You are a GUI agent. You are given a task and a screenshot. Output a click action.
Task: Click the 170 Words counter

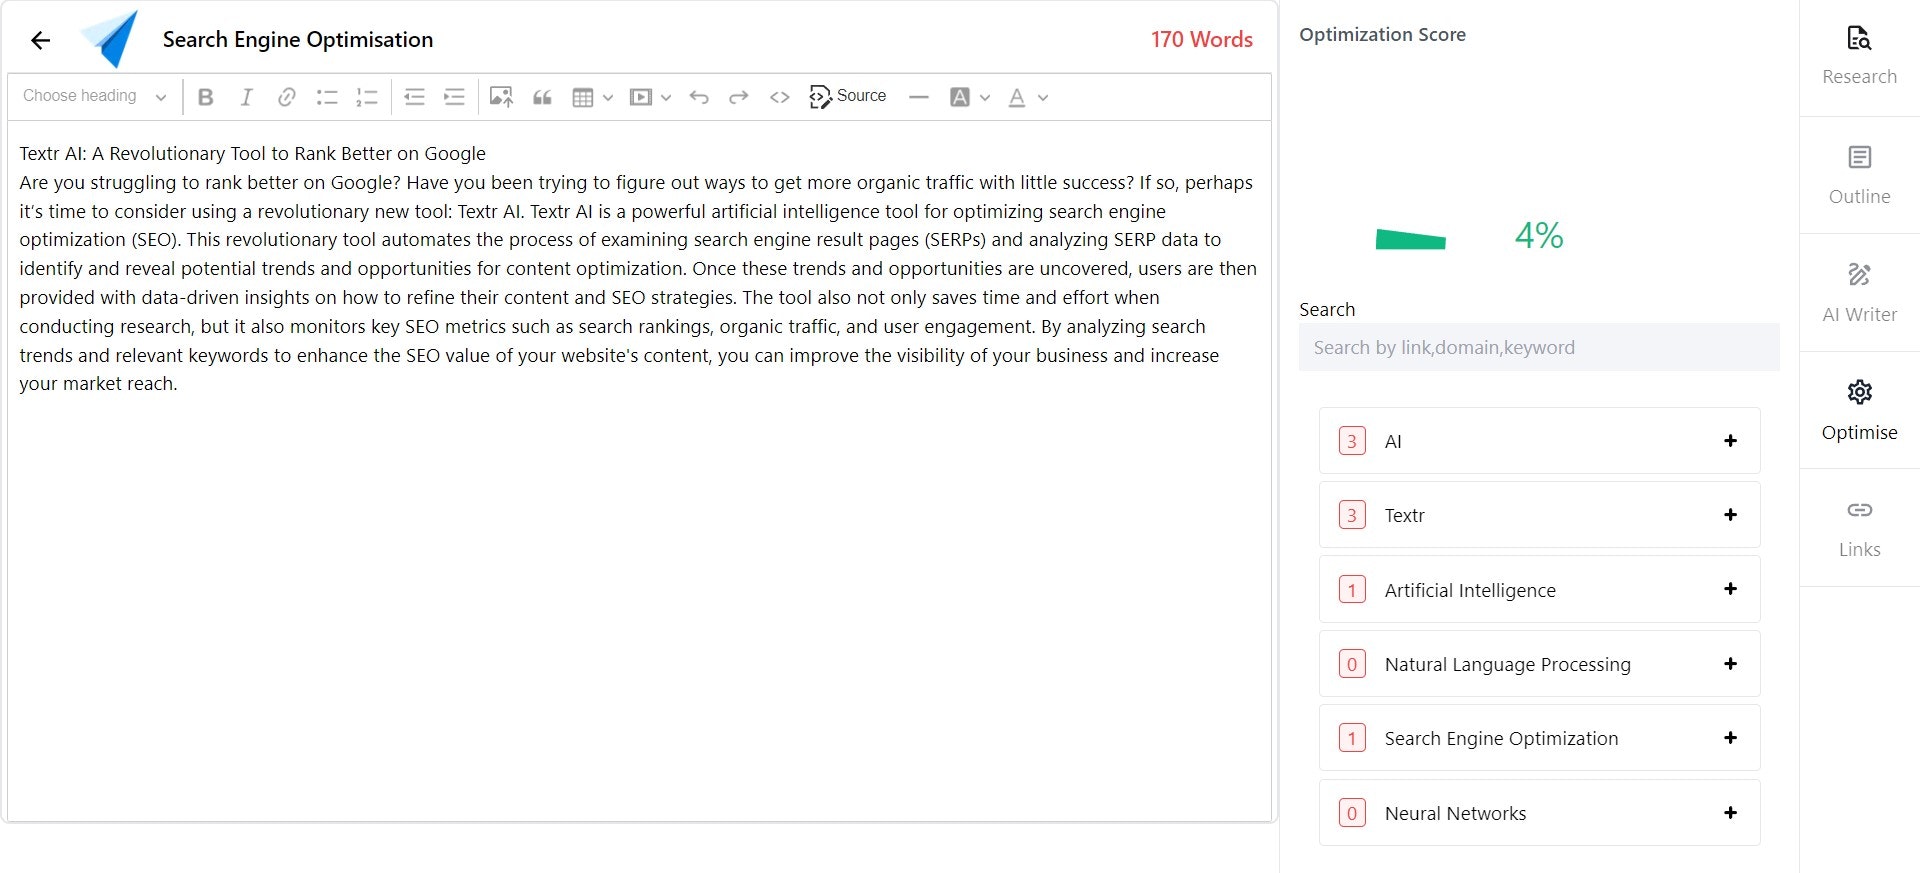[x=1201, y=39]
